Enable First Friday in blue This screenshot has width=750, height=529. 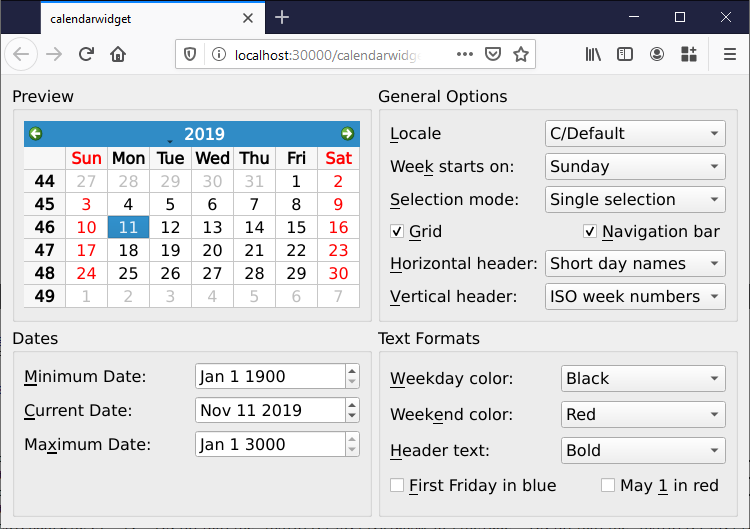[x=397, y=486]
